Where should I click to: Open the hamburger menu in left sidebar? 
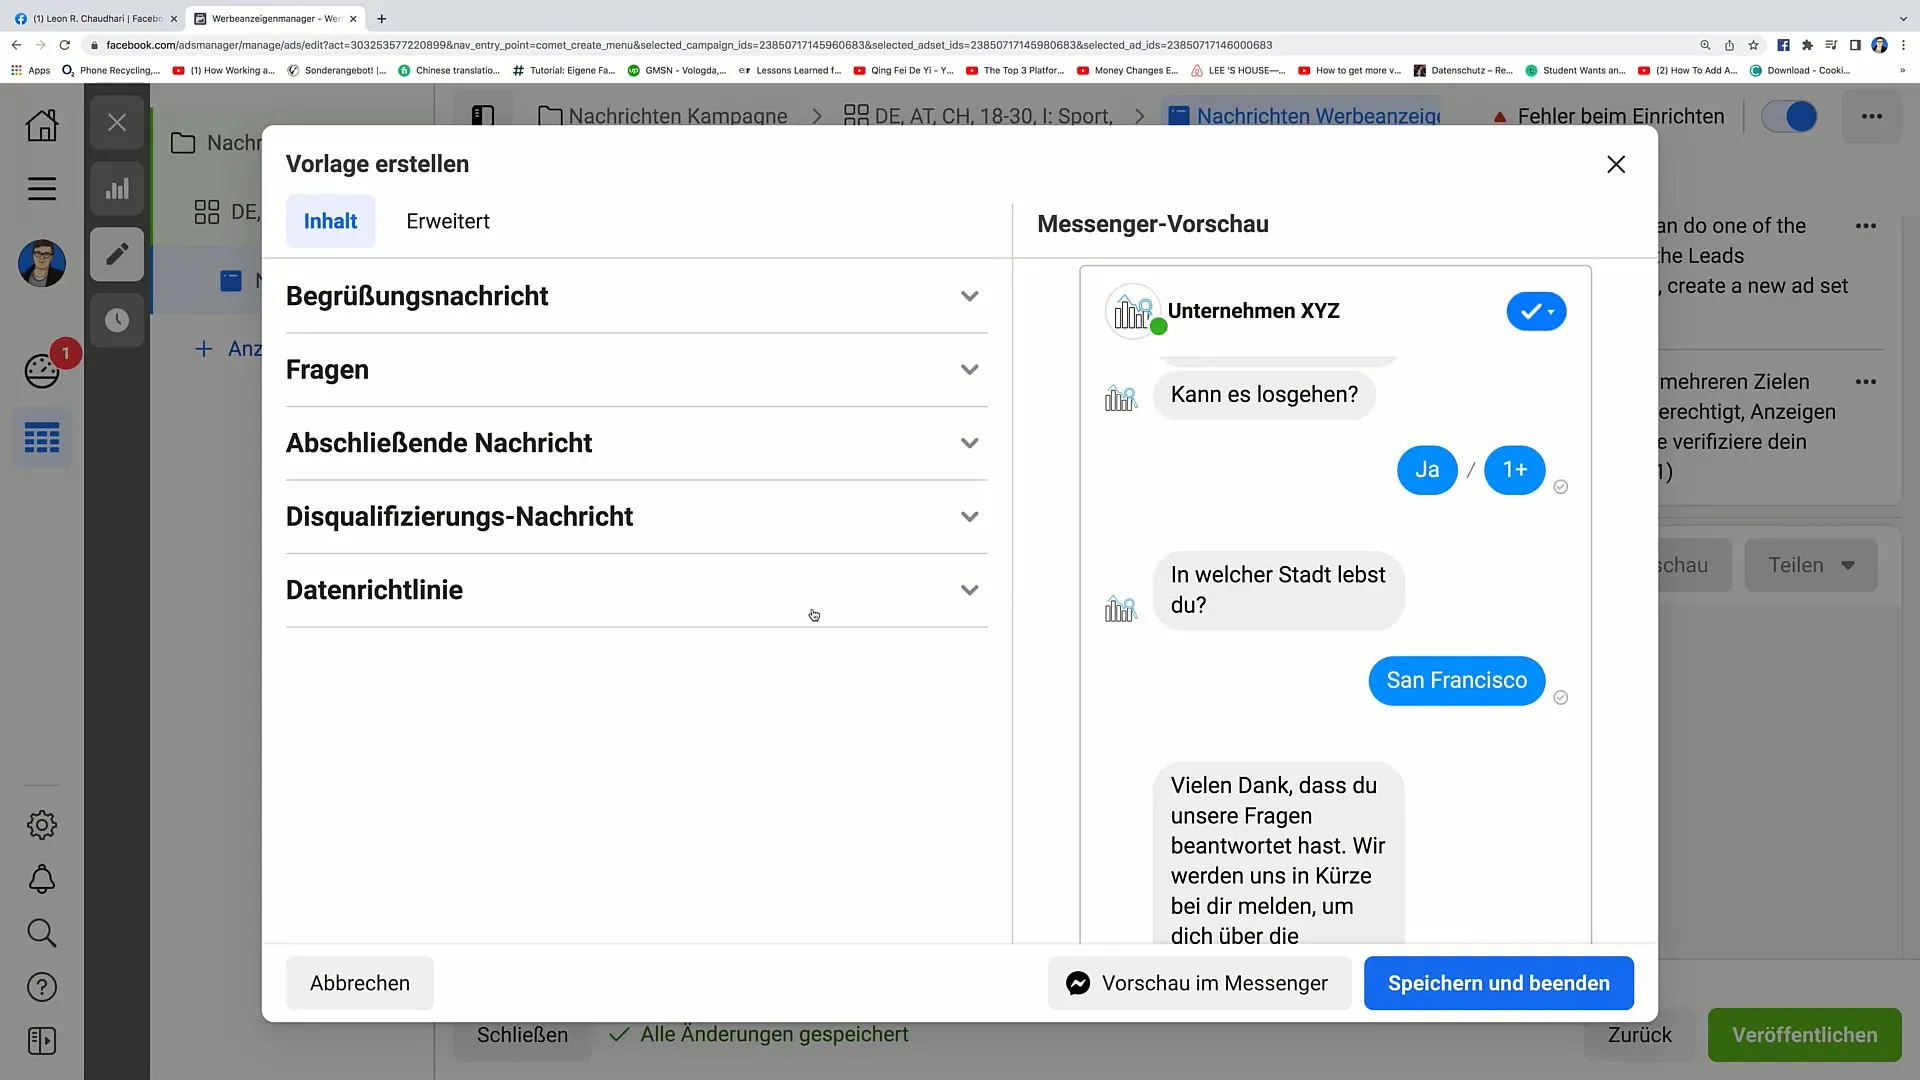point(42,189)
